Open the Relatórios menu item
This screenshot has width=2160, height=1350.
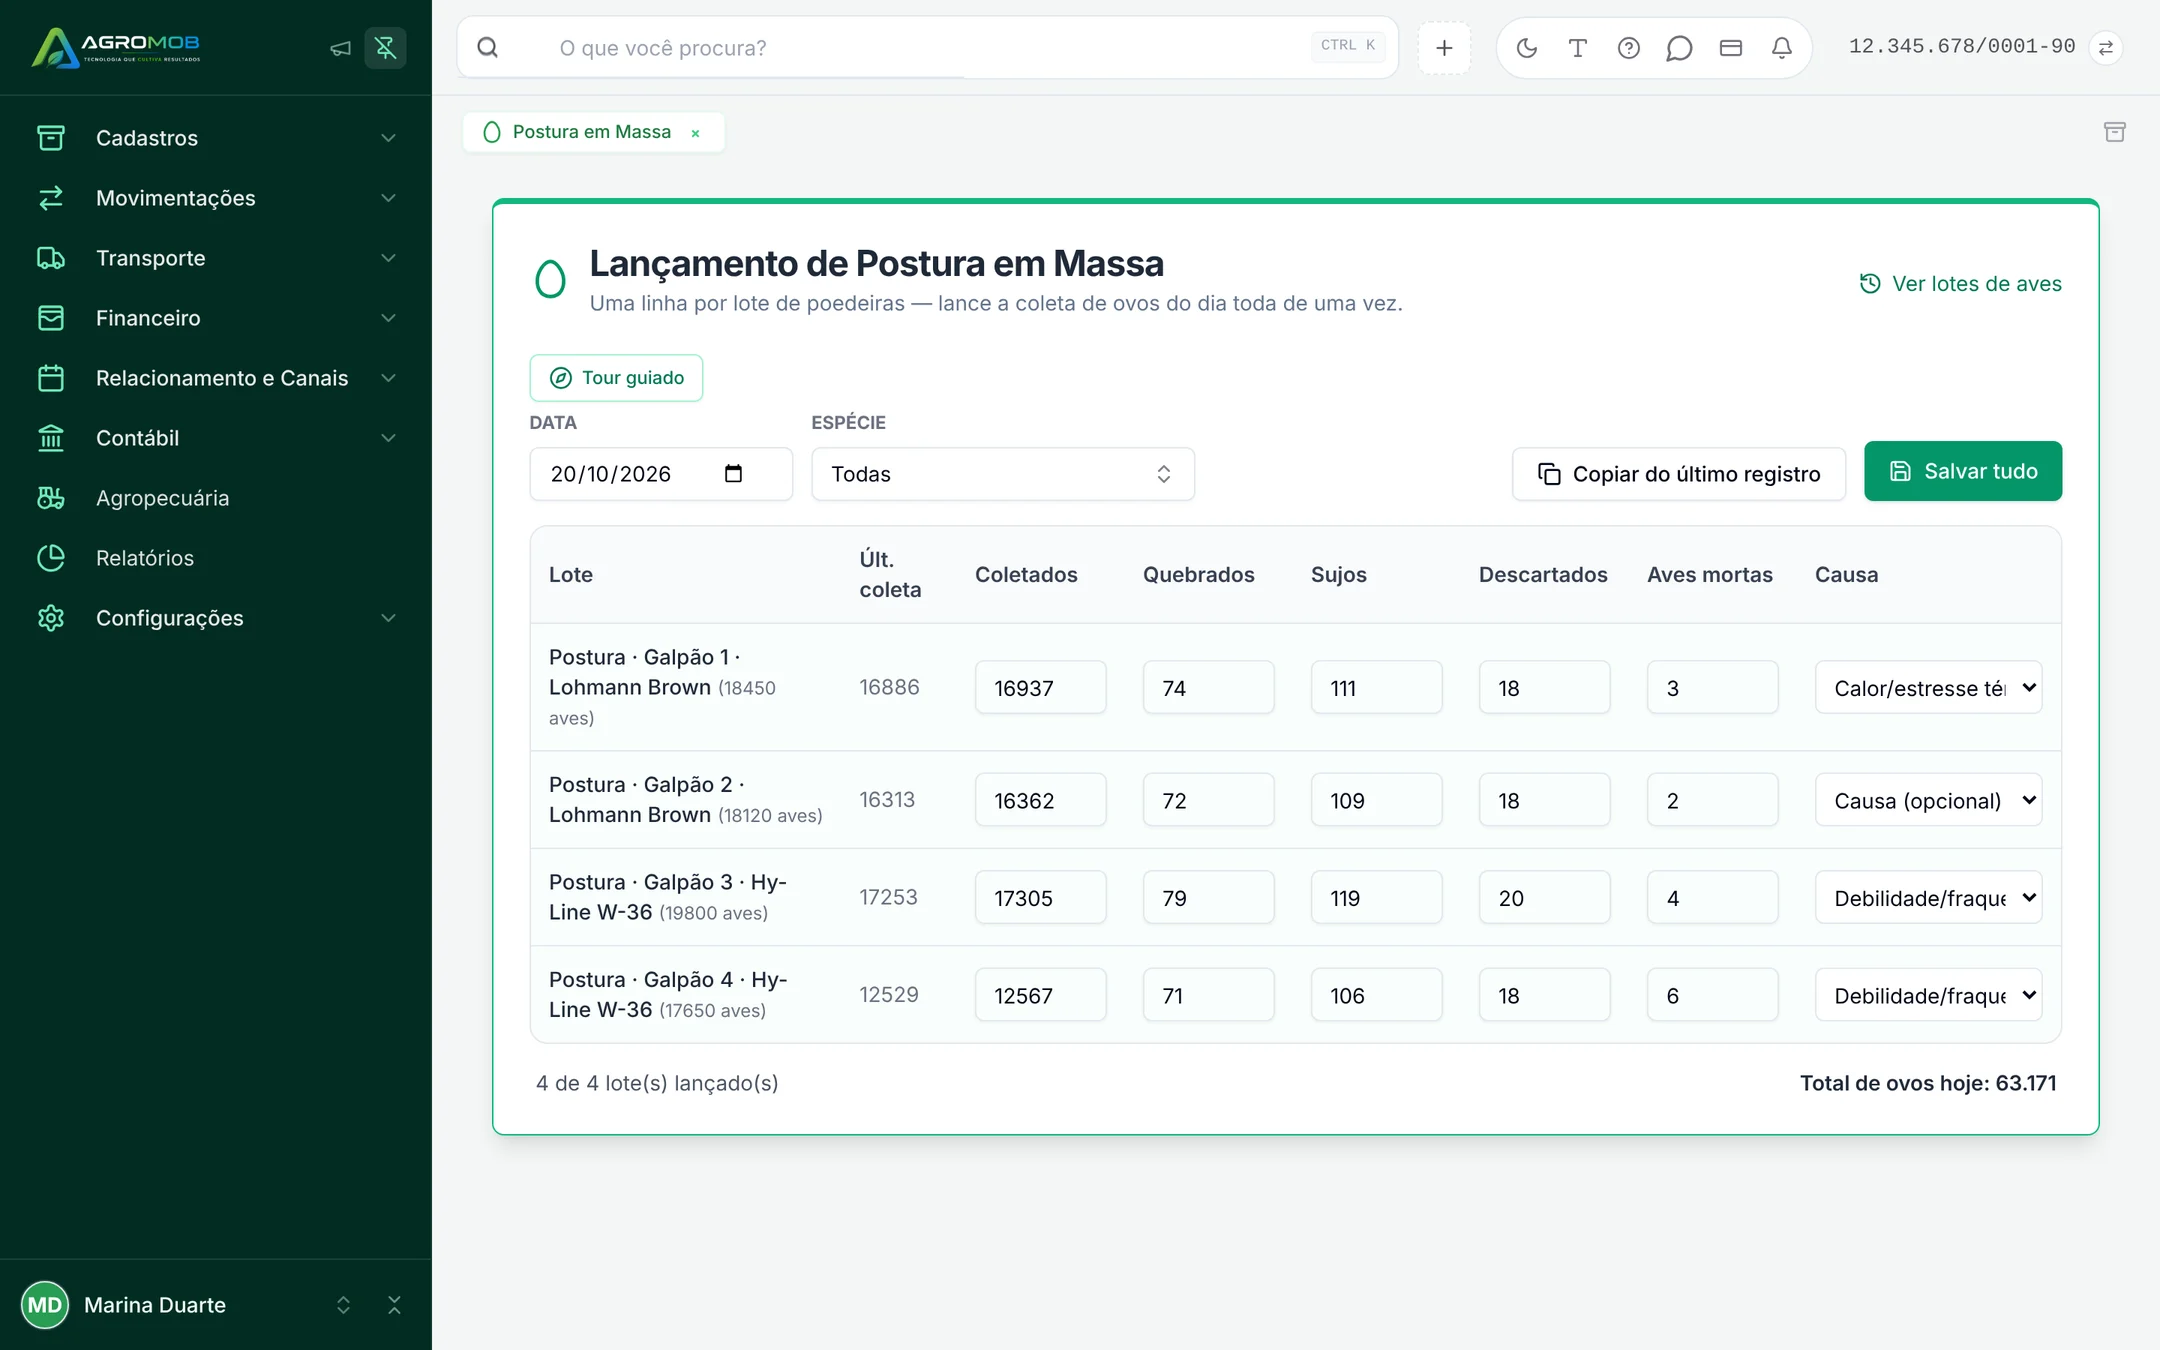(x=216, y=558)
